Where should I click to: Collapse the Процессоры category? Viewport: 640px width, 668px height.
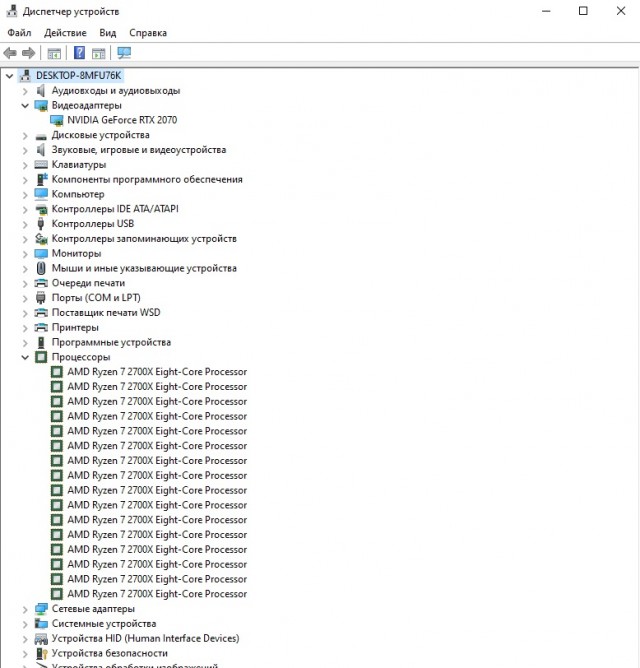click(25, 357)
